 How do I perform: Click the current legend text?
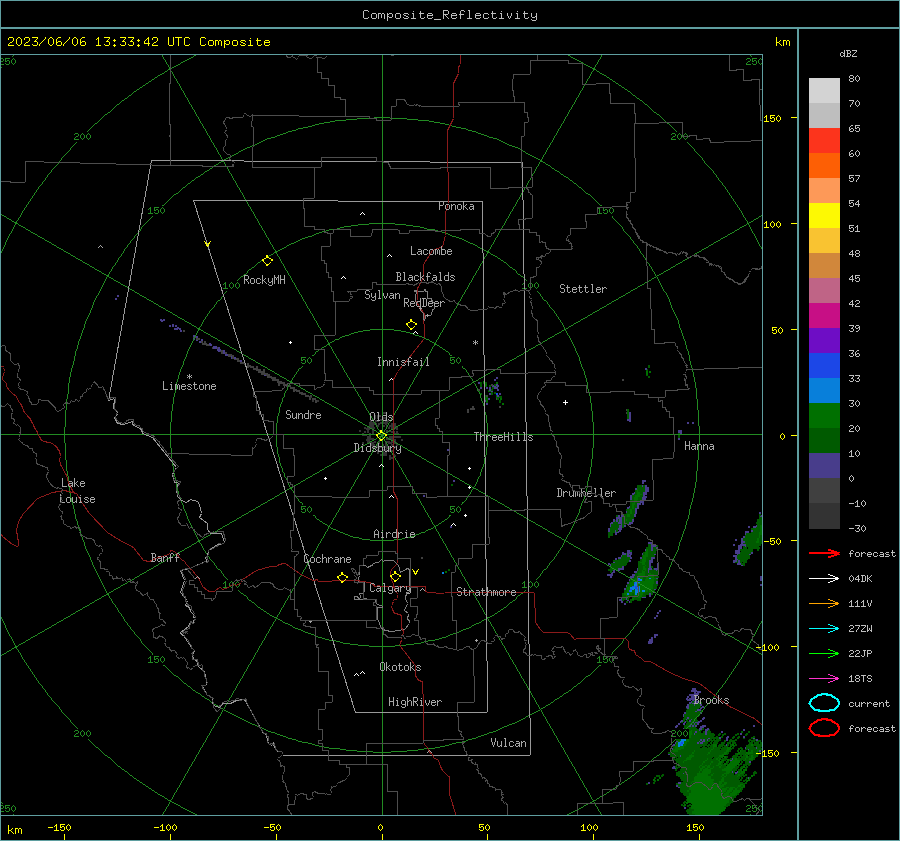[869, 703]
